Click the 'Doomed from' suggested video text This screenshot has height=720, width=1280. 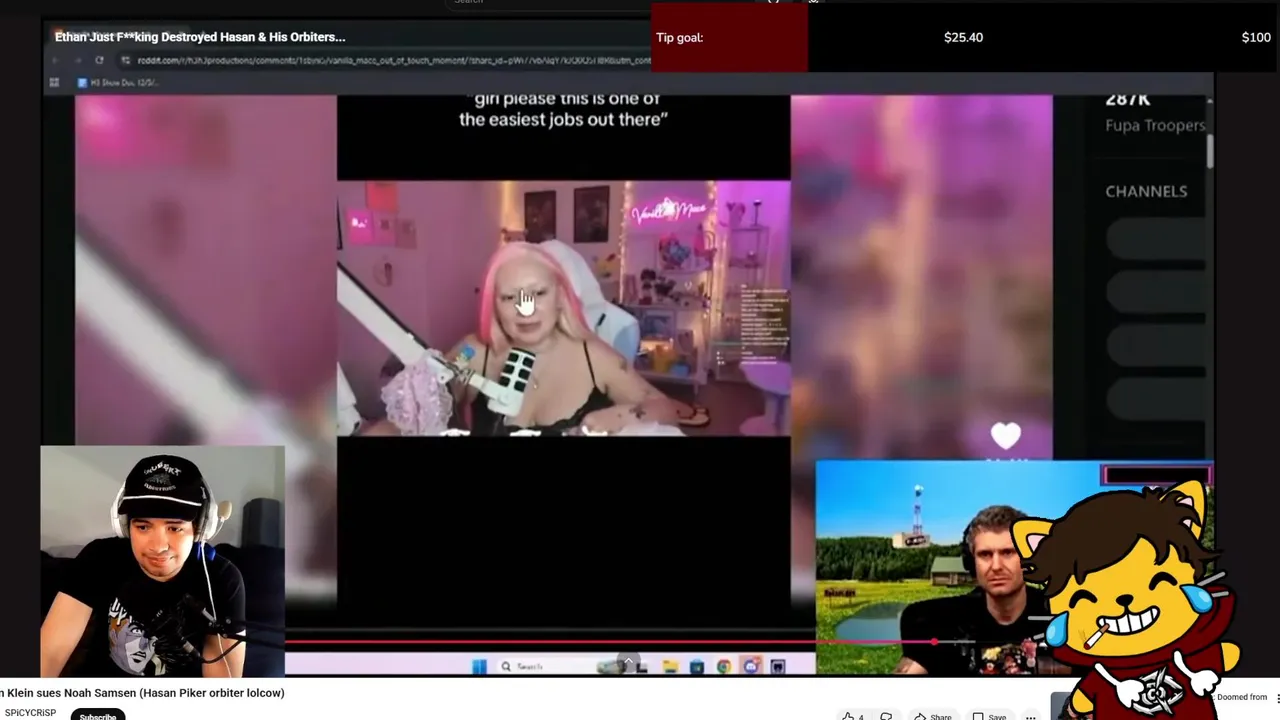click(x=1242, y=697)
